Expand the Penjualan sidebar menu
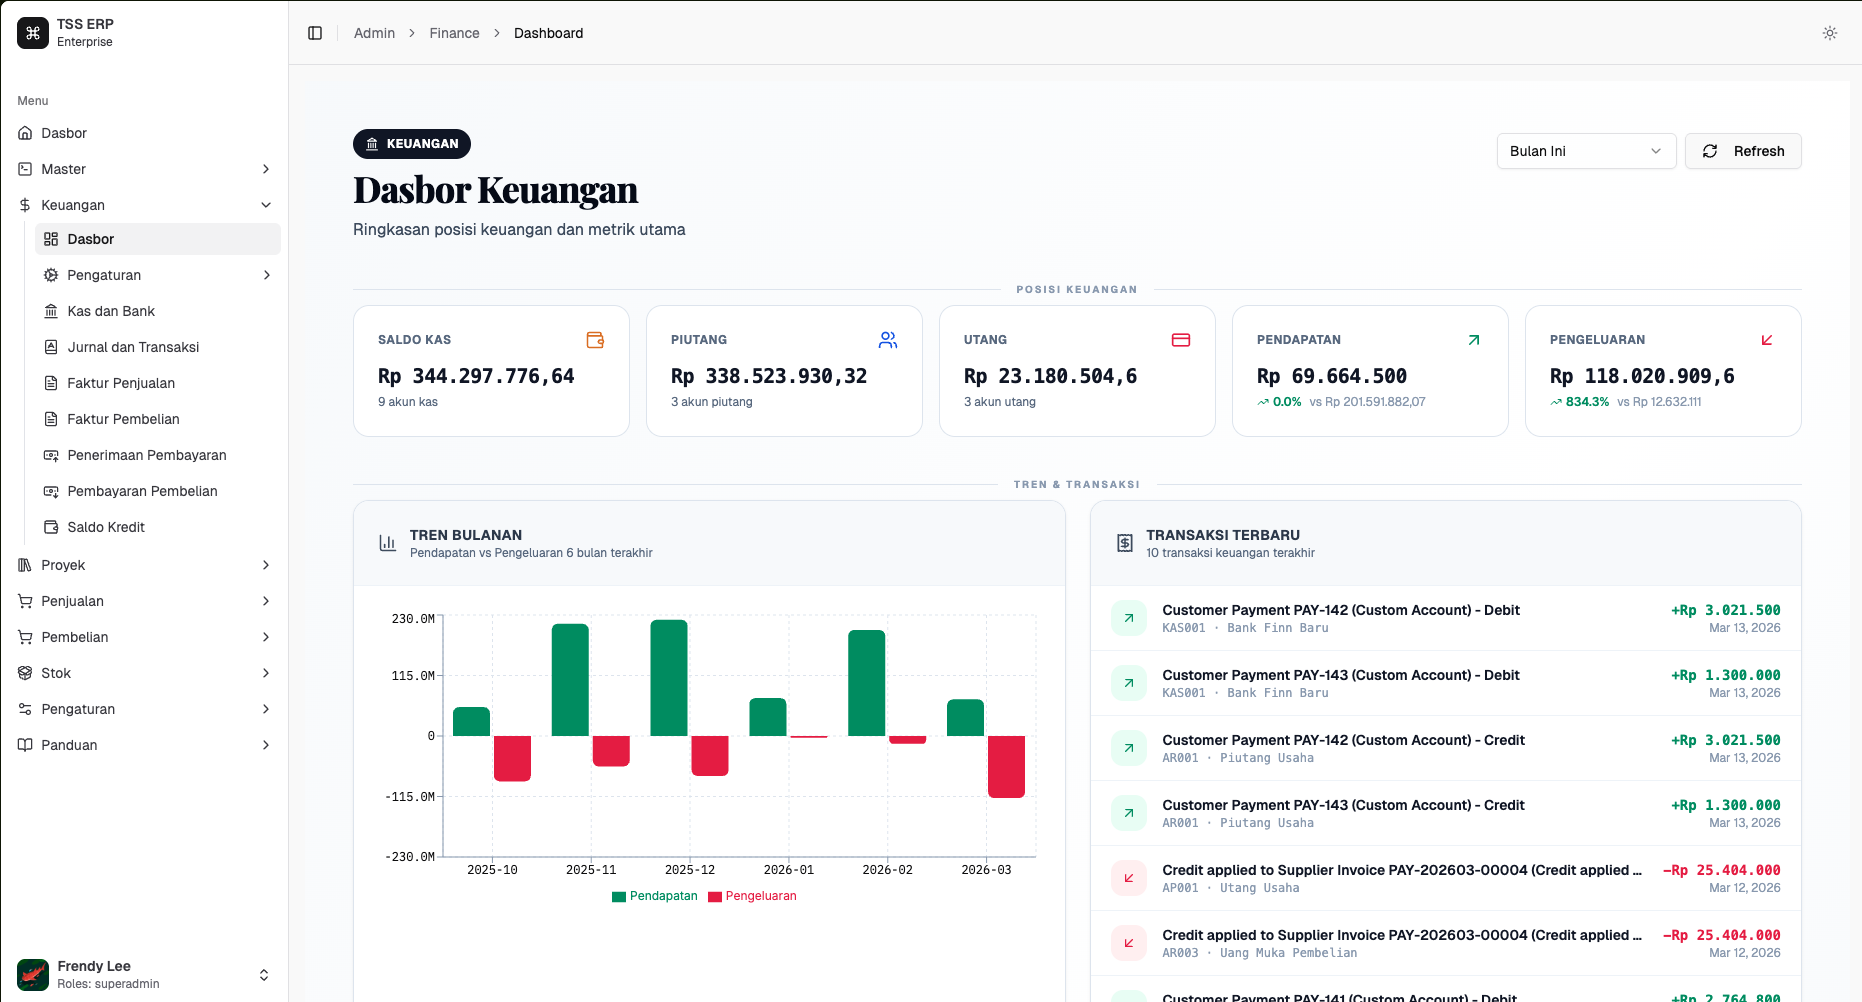Image resolution: width=1862 pixels, height=1002 pixels. 144,601
